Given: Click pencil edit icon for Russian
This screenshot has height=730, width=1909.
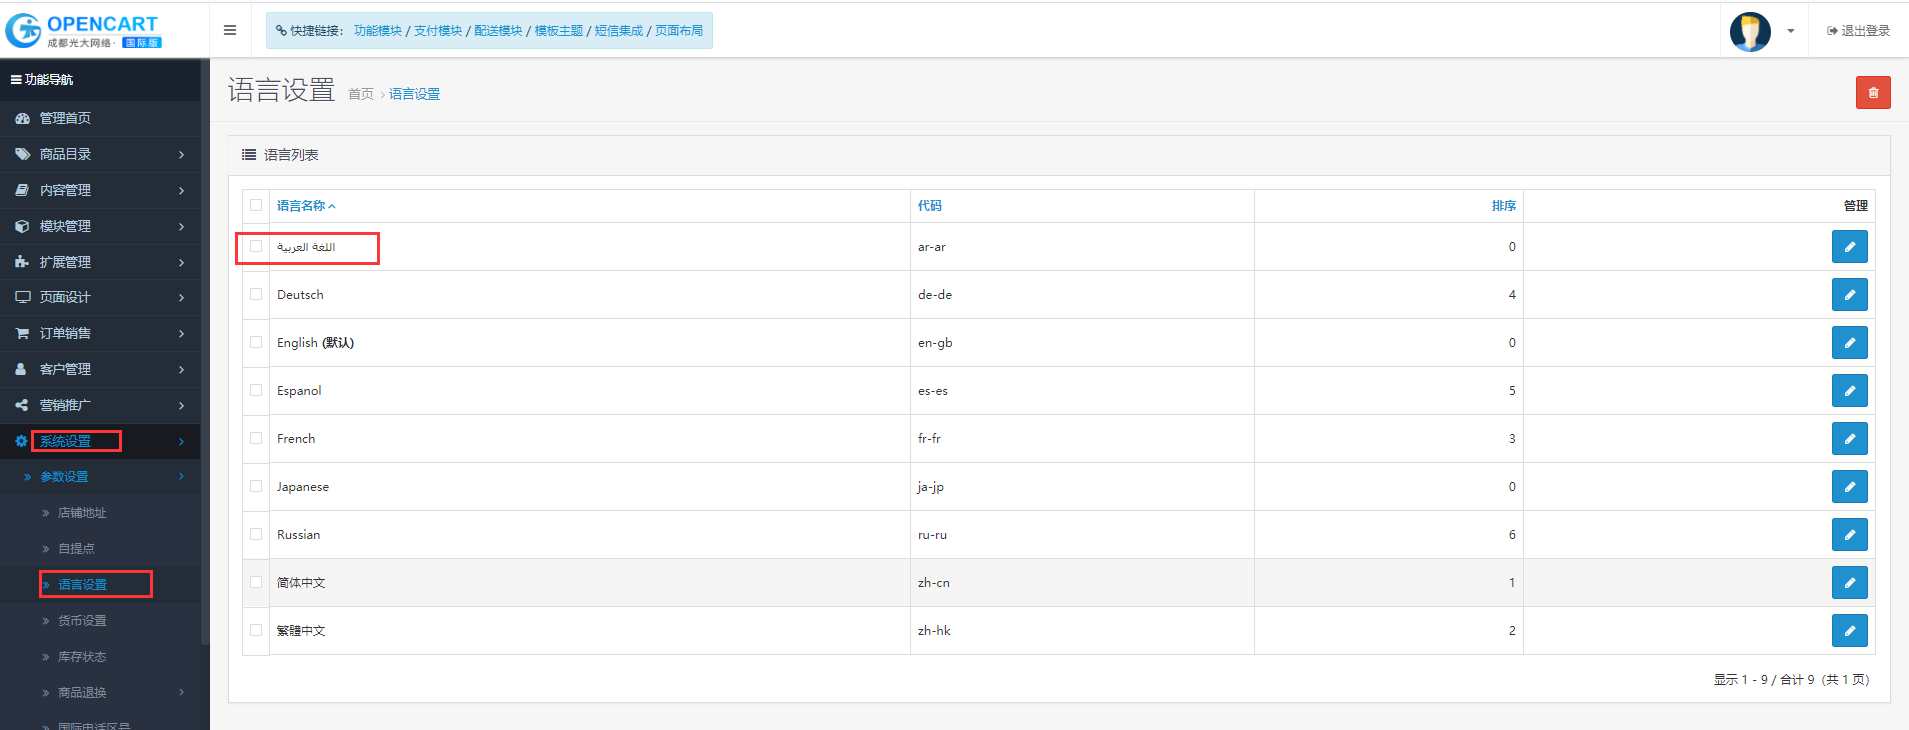Looking at the screenshot, I should click(x=1849, y=535).
